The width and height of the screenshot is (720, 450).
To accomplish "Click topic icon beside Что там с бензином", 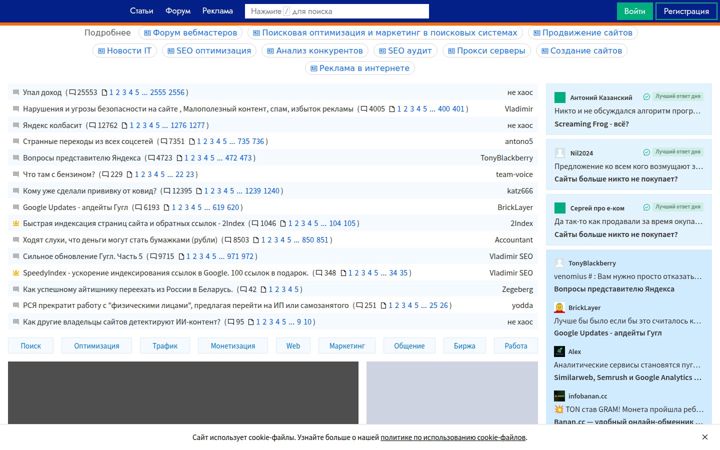I will click(x=16, y=174).
